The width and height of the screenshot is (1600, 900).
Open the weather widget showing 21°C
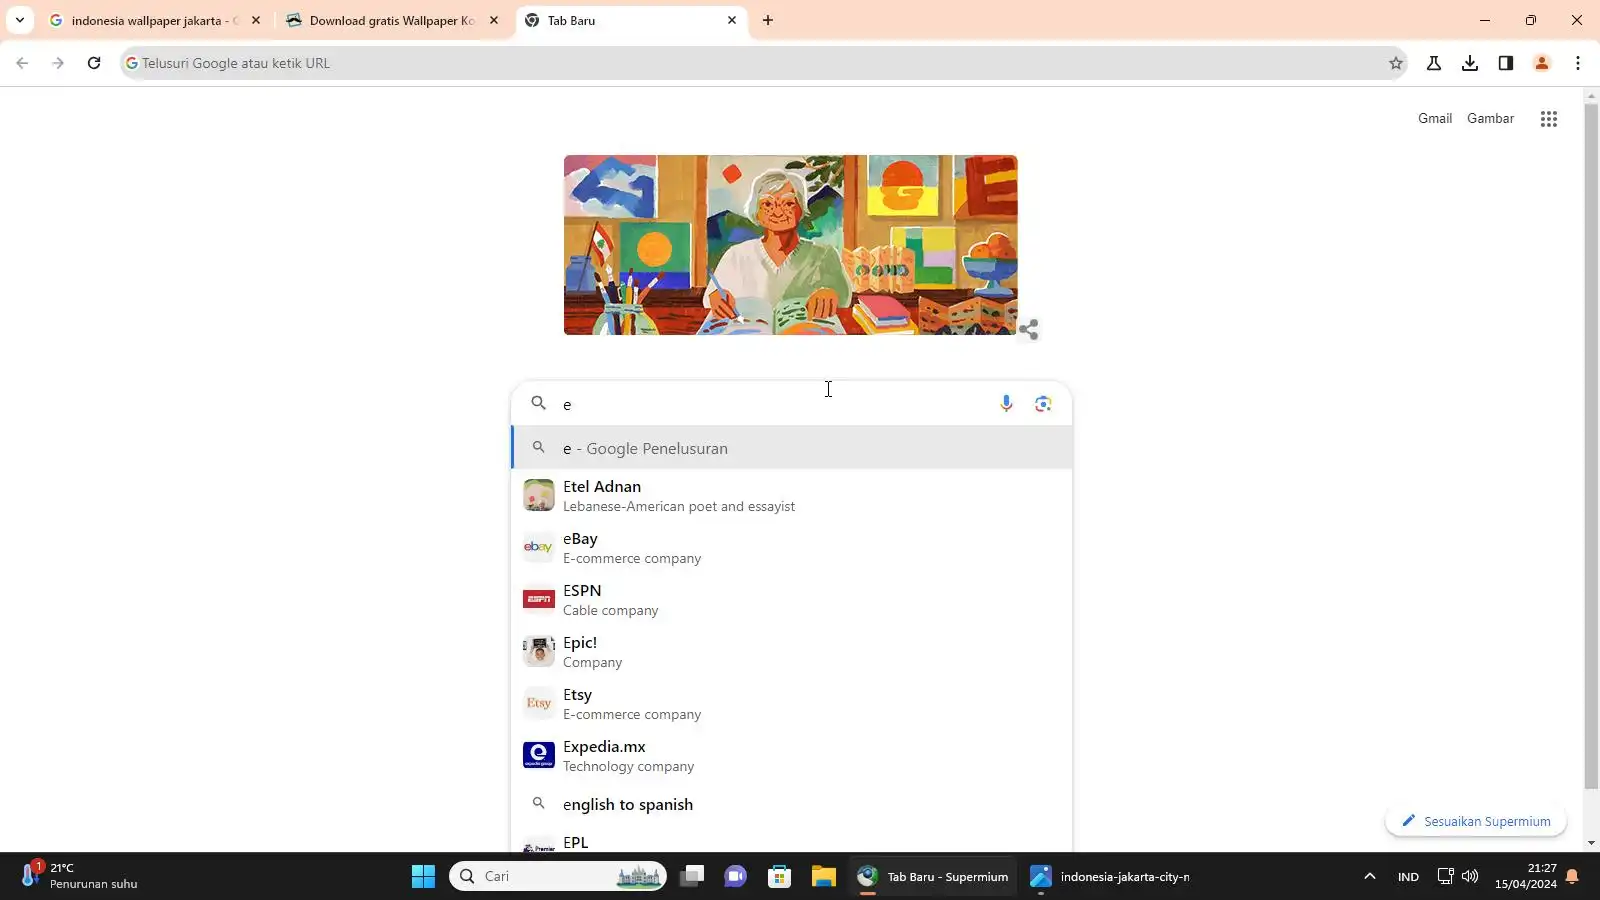point(80,876)
